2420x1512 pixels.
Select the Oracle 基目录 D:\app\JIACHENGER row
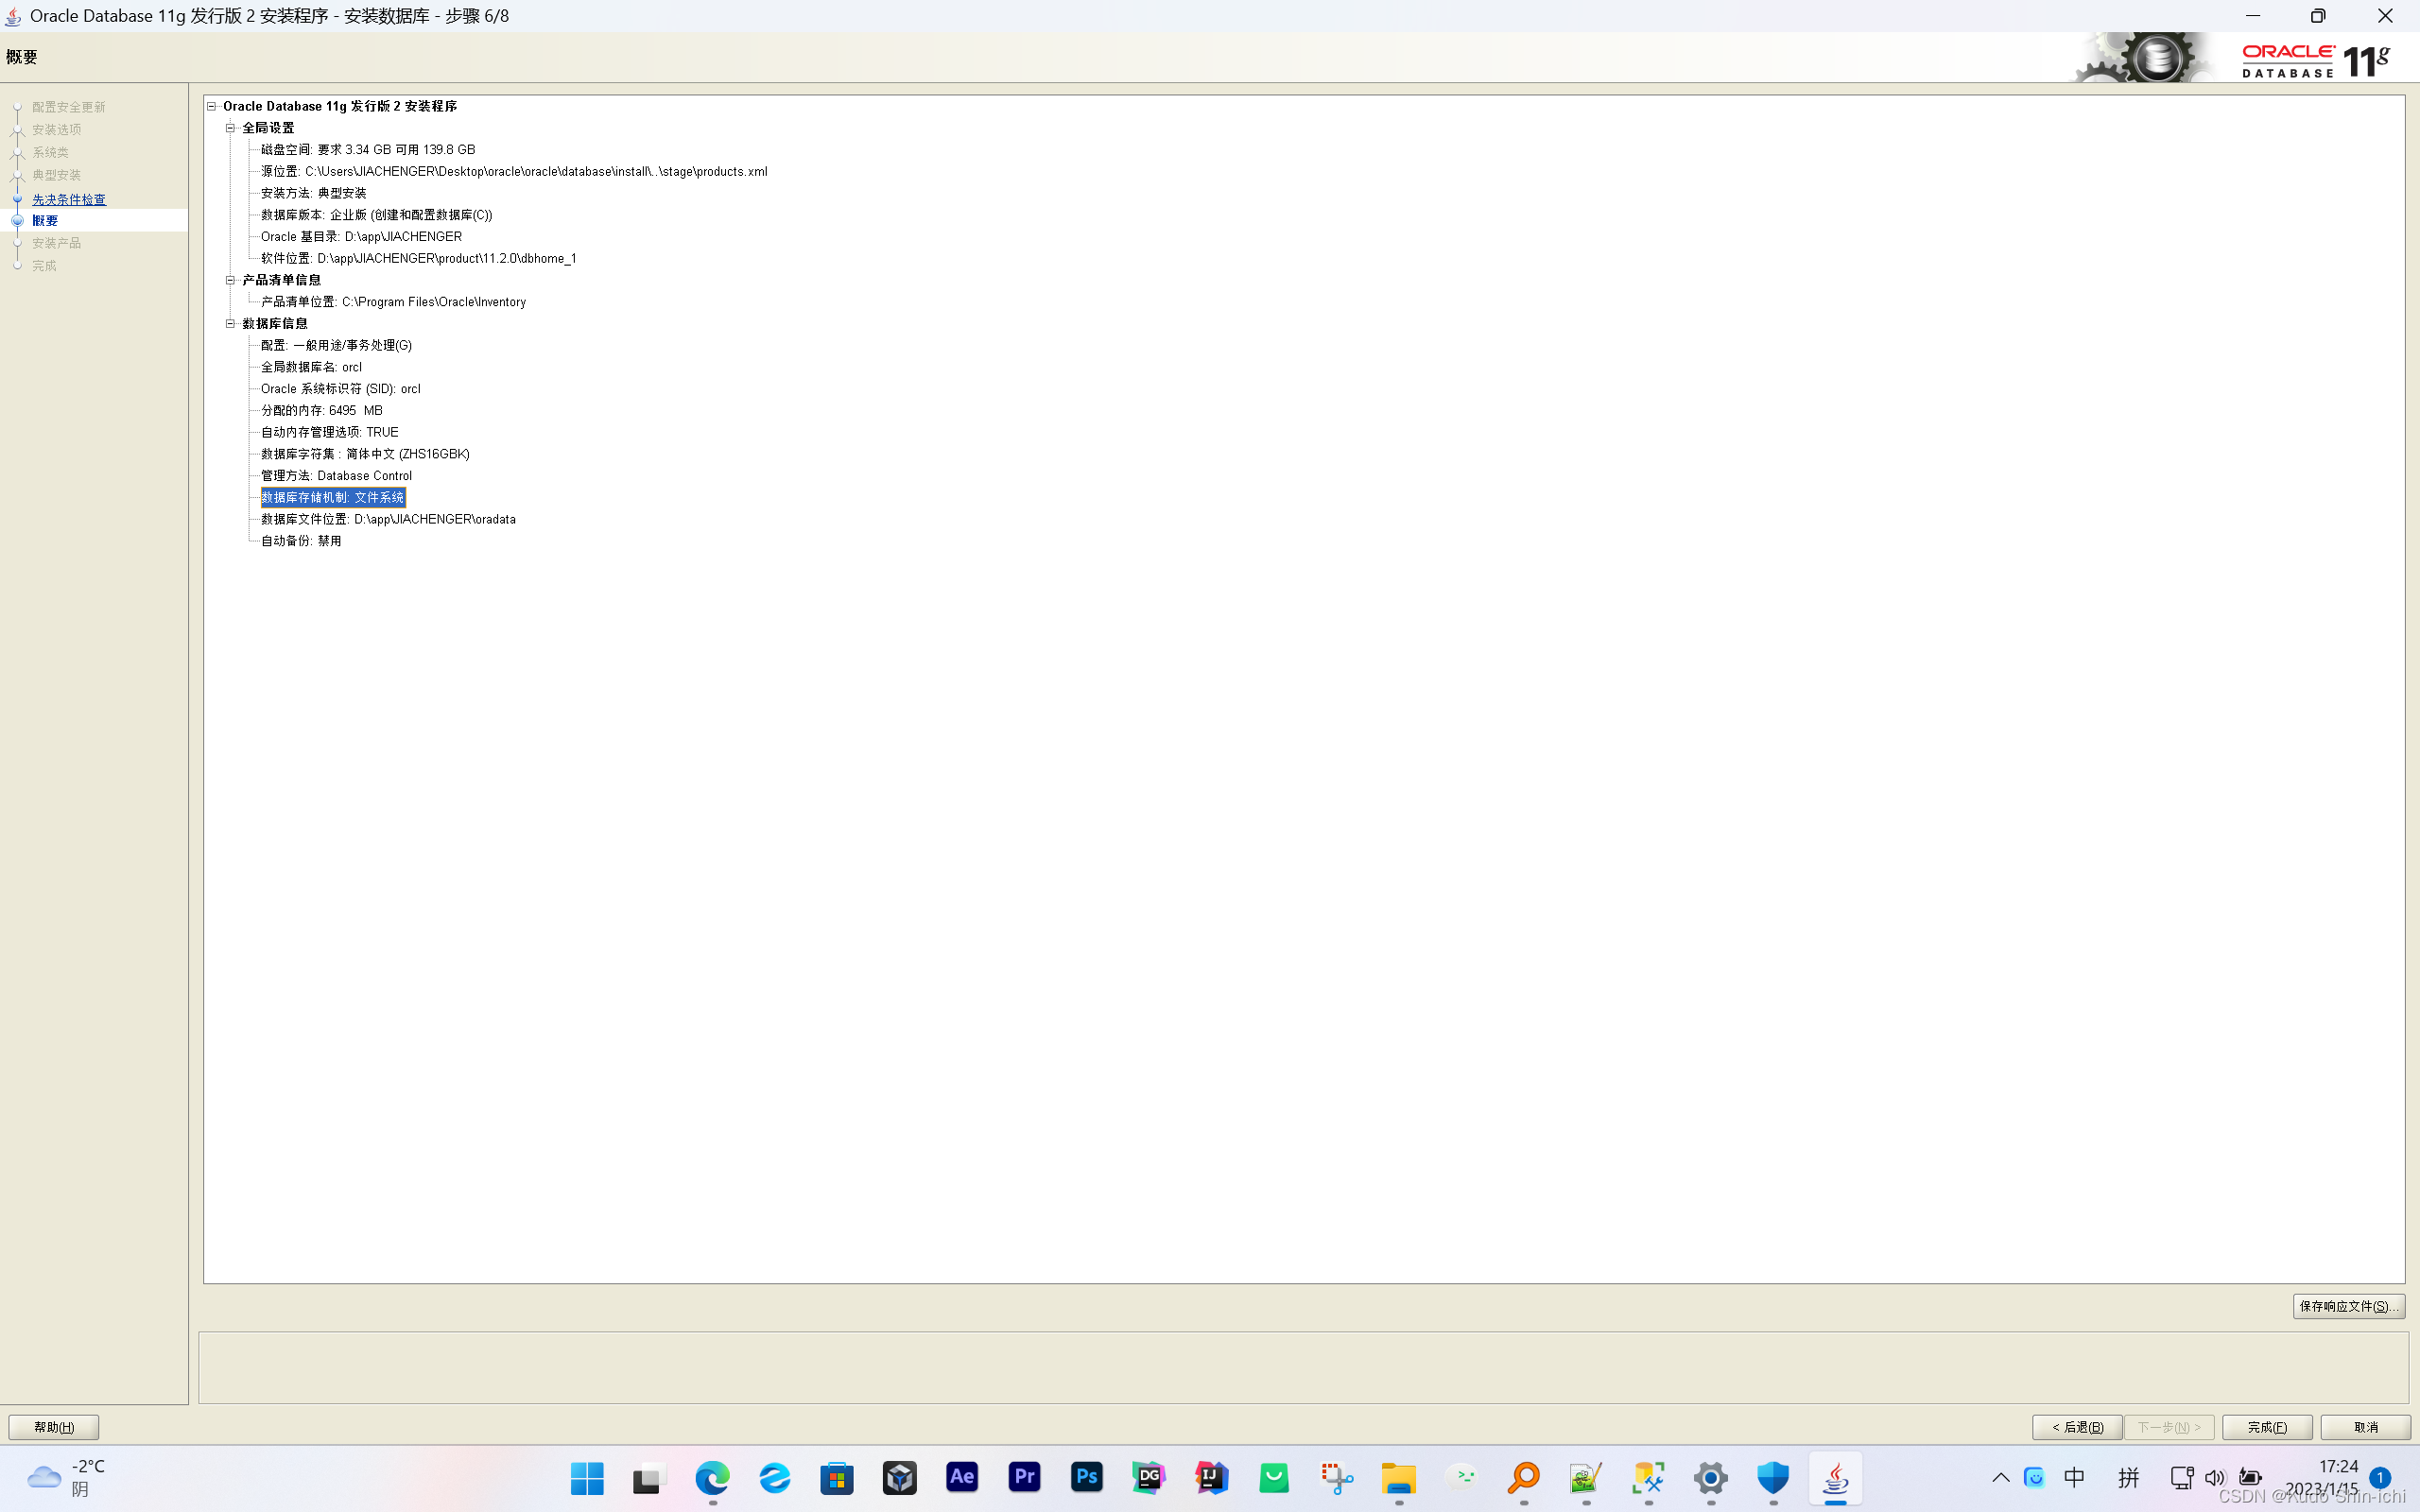coord(362,237)
